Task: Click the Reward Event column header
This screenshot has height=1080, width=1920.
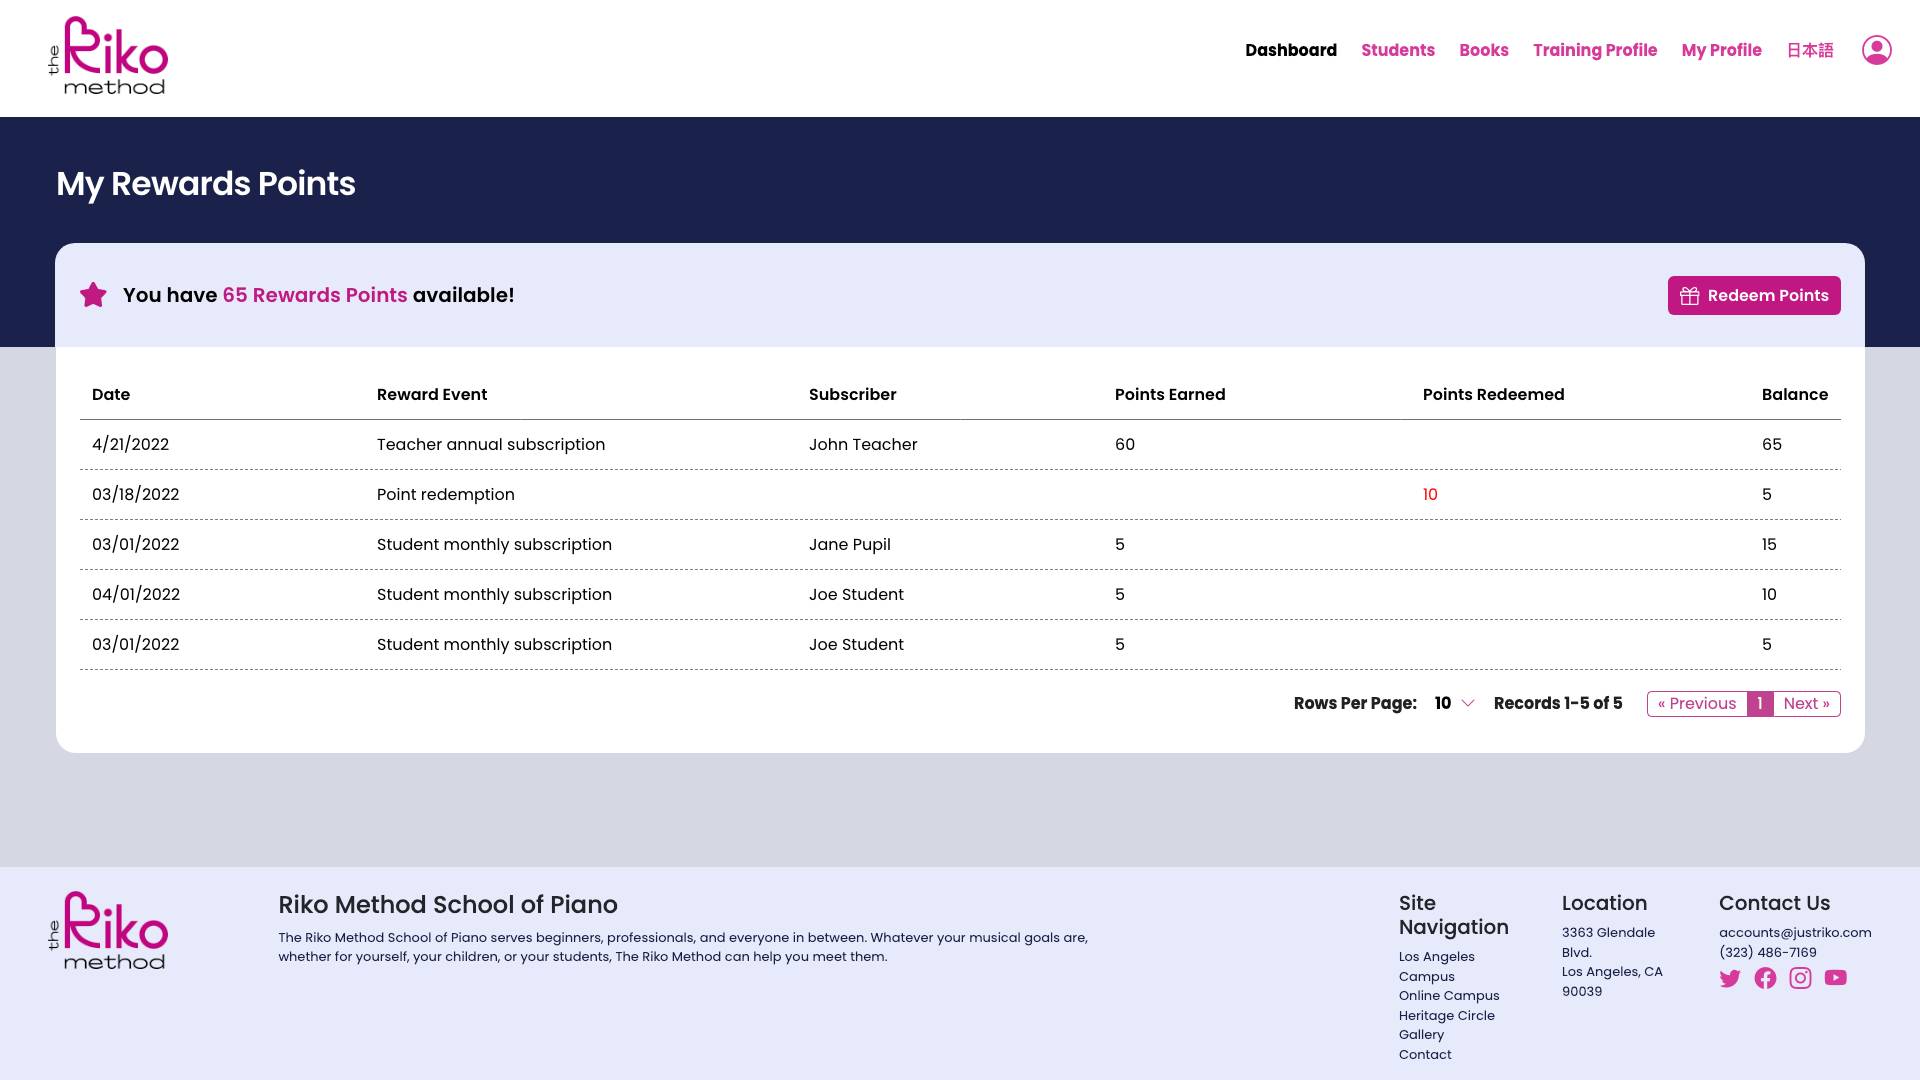Action: 431,394
